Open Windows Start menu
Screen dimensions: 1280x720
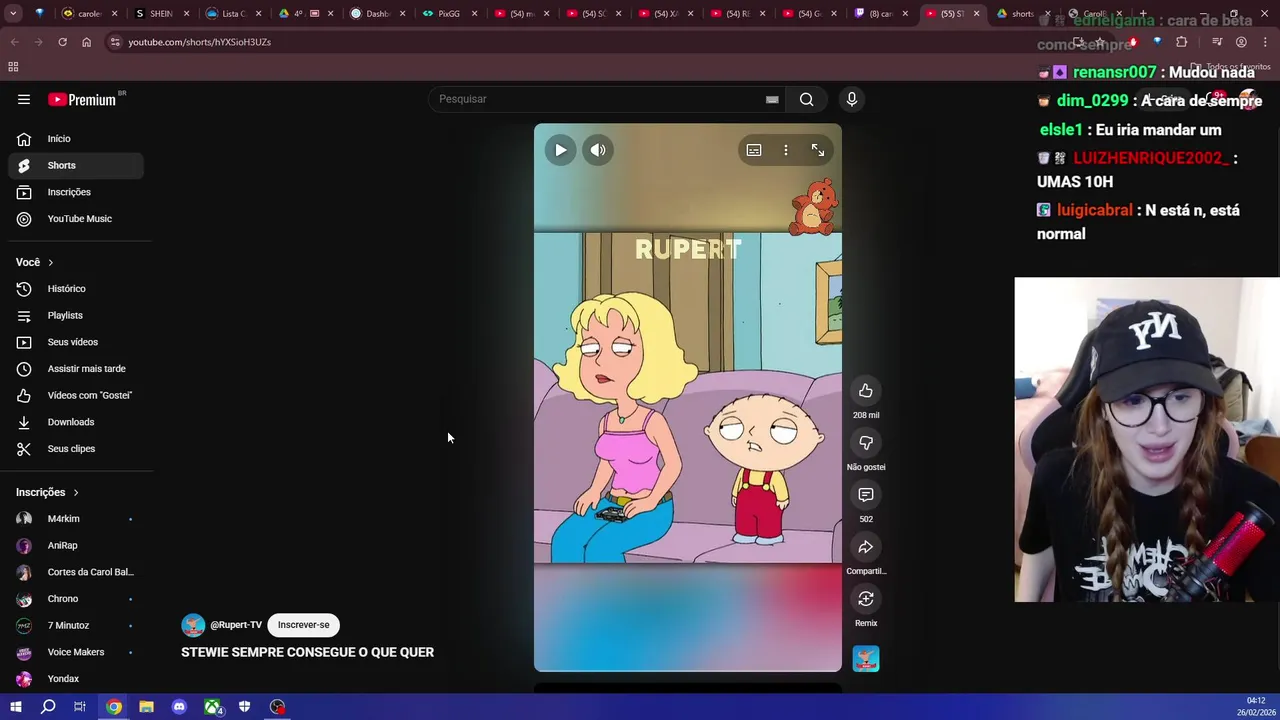[15, 707]
